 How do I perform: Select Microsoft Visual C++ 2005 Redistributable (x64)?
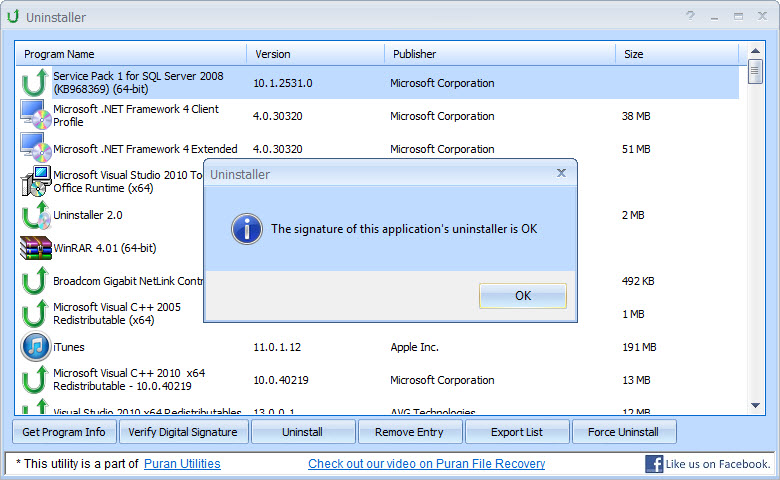[117, 313]
